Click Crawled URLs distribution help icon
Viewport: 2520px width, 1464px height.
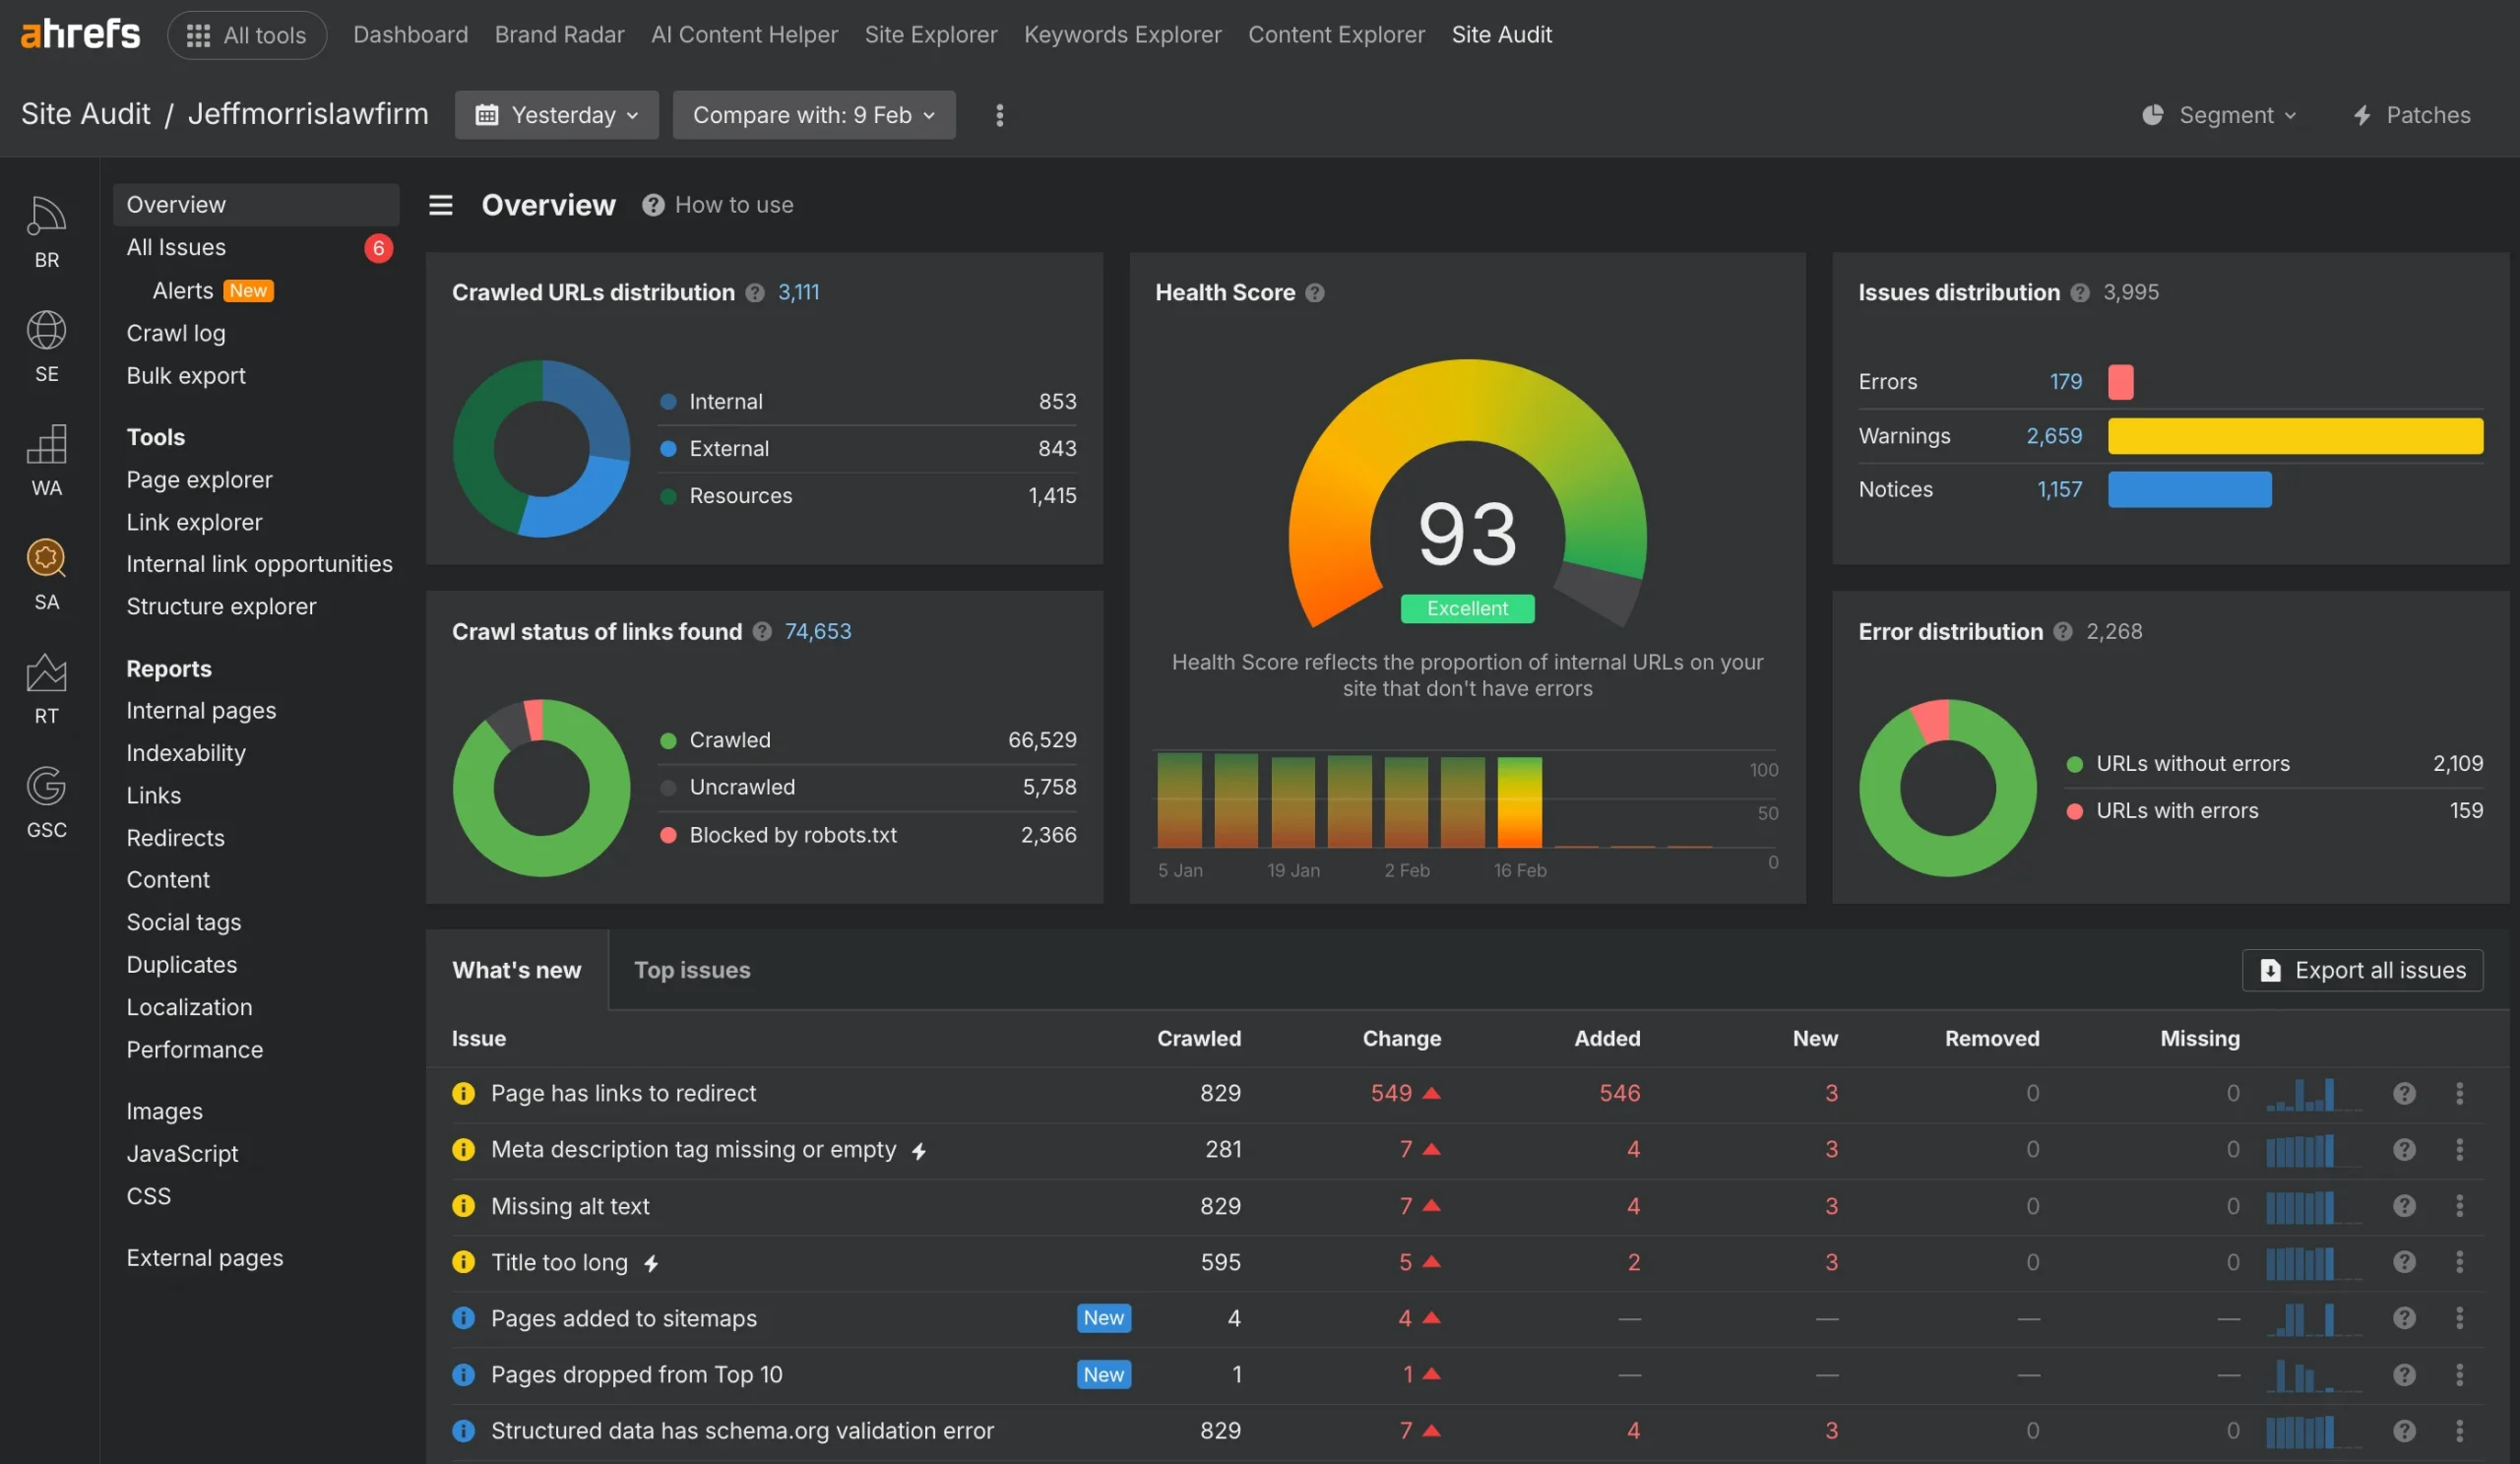coord(755,292)
